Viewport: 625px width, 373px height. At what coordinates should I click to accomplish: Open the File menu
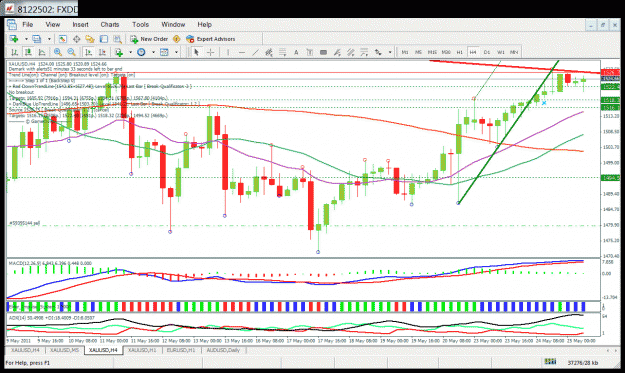point(28,25)
